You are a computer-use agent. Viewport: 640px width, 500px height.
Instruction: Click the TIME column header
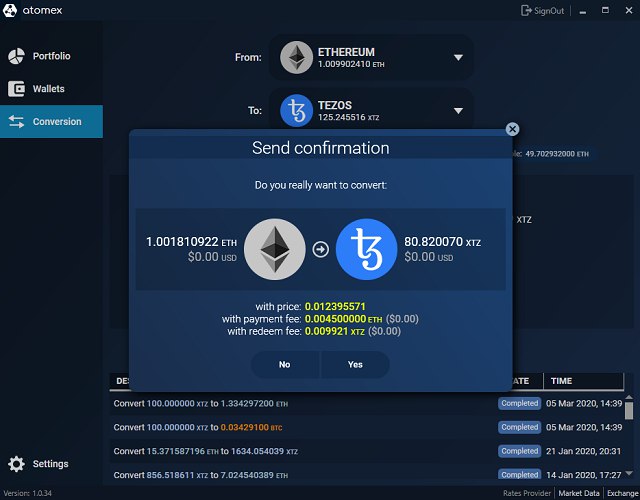click(x=584, y=381)
